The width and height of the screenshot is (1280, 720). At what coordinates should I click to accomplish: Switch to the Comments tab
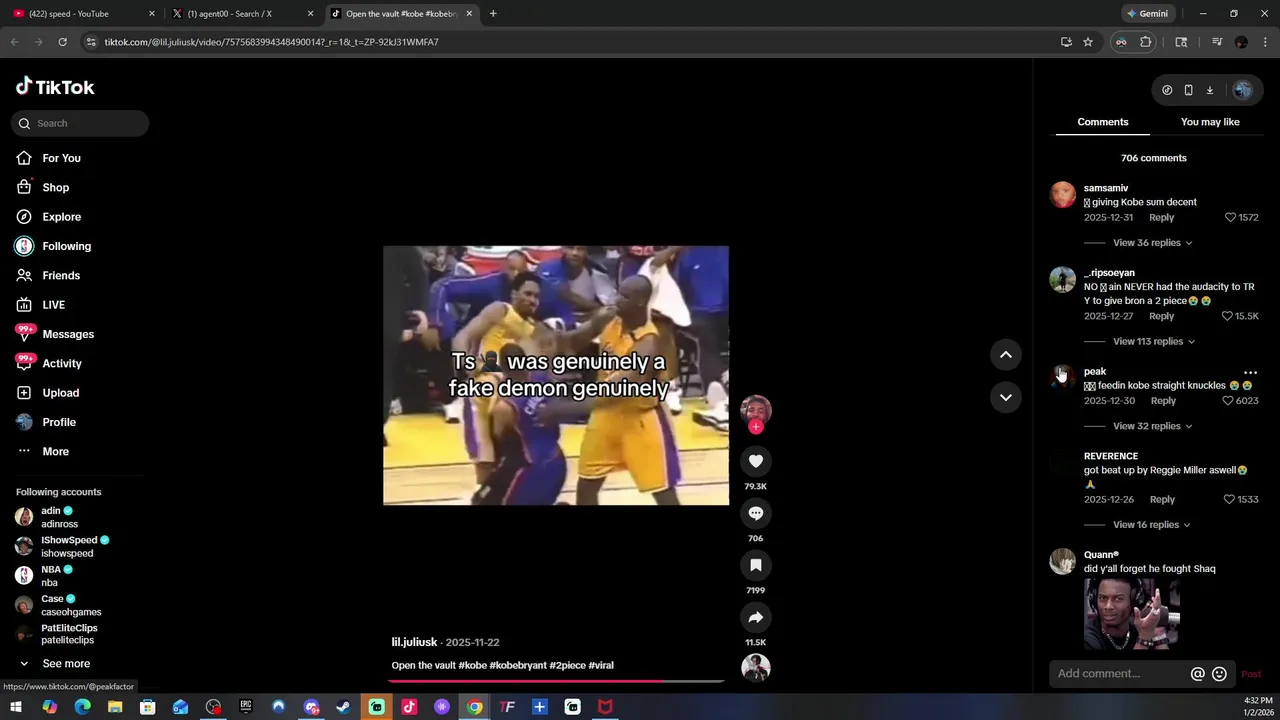click(1102, 122)
